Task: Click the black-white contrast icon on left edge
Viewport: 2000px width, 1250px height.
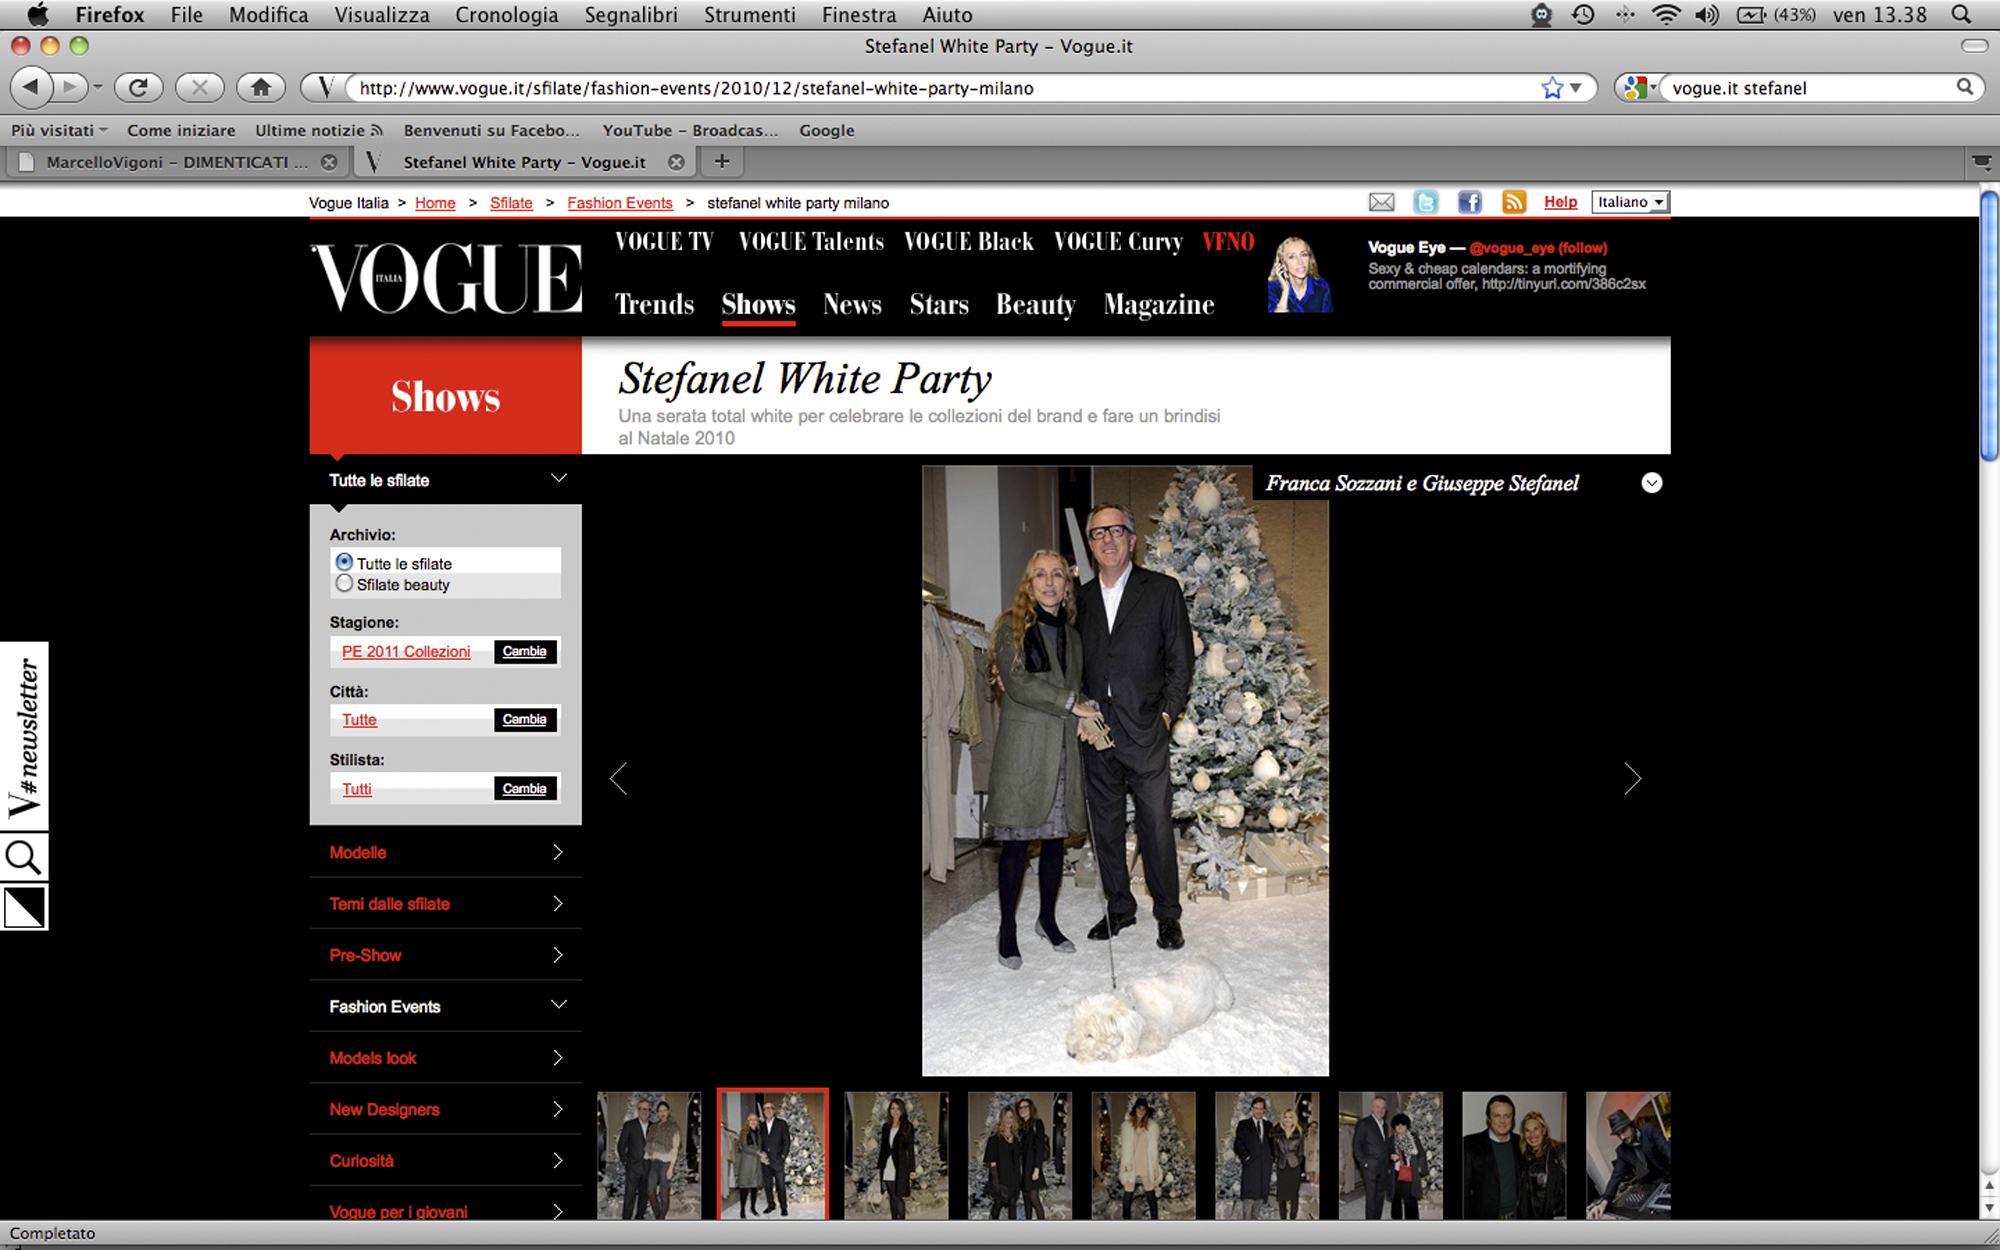Action: coord(23,907)
